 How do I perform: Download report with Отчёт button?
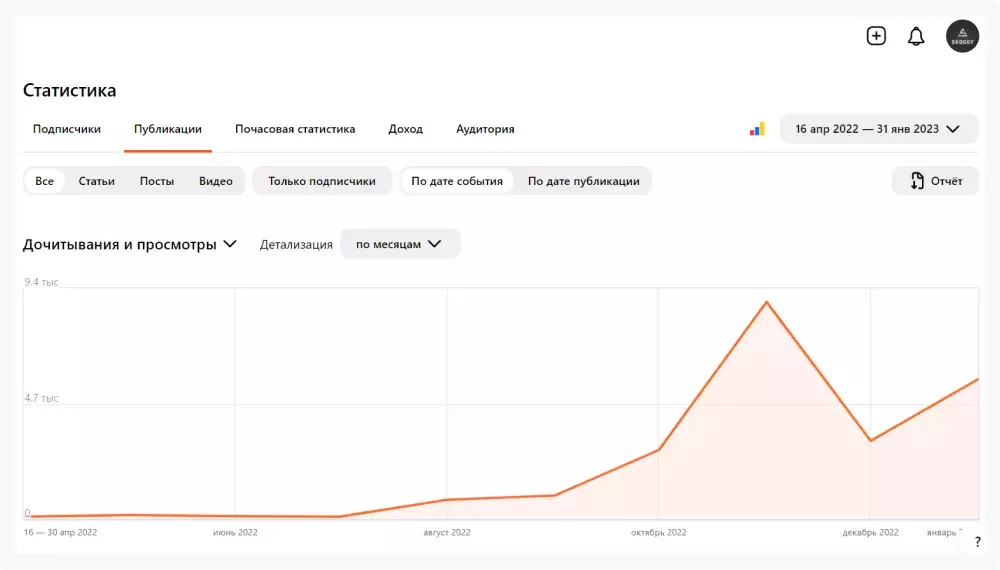click(936, 181)
